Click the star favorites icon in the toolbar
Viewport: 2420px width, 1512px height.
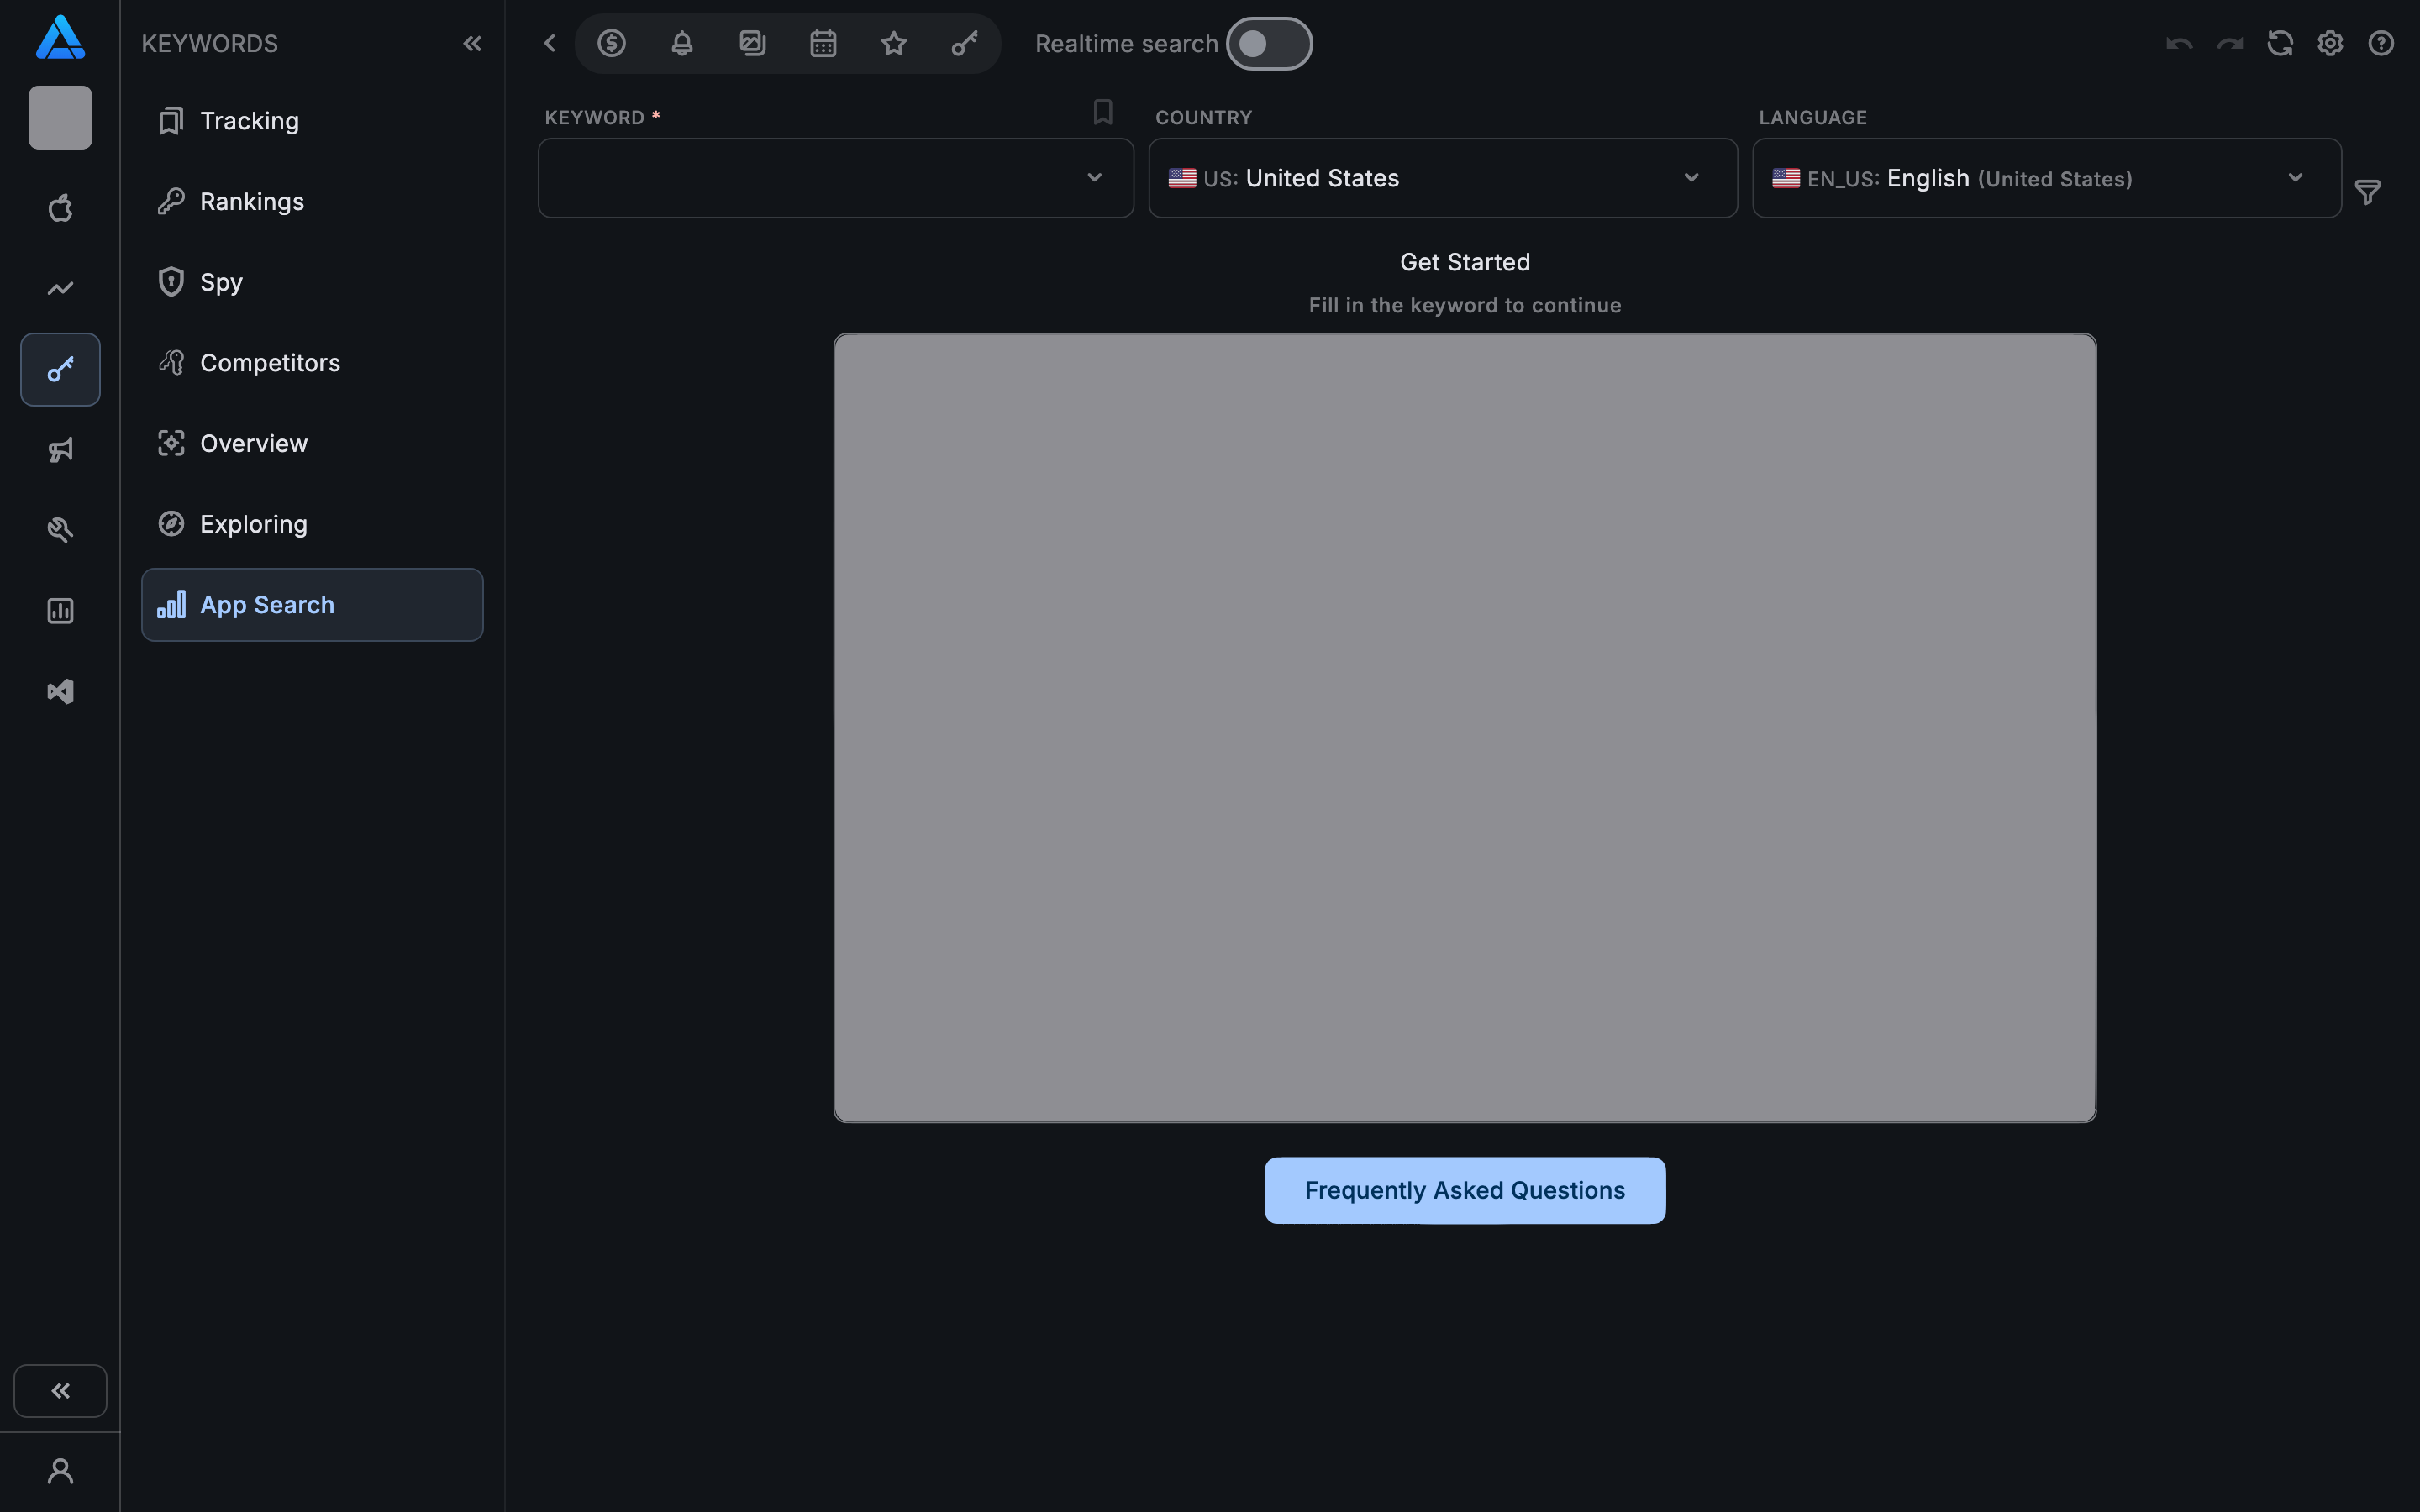(893, 43)
